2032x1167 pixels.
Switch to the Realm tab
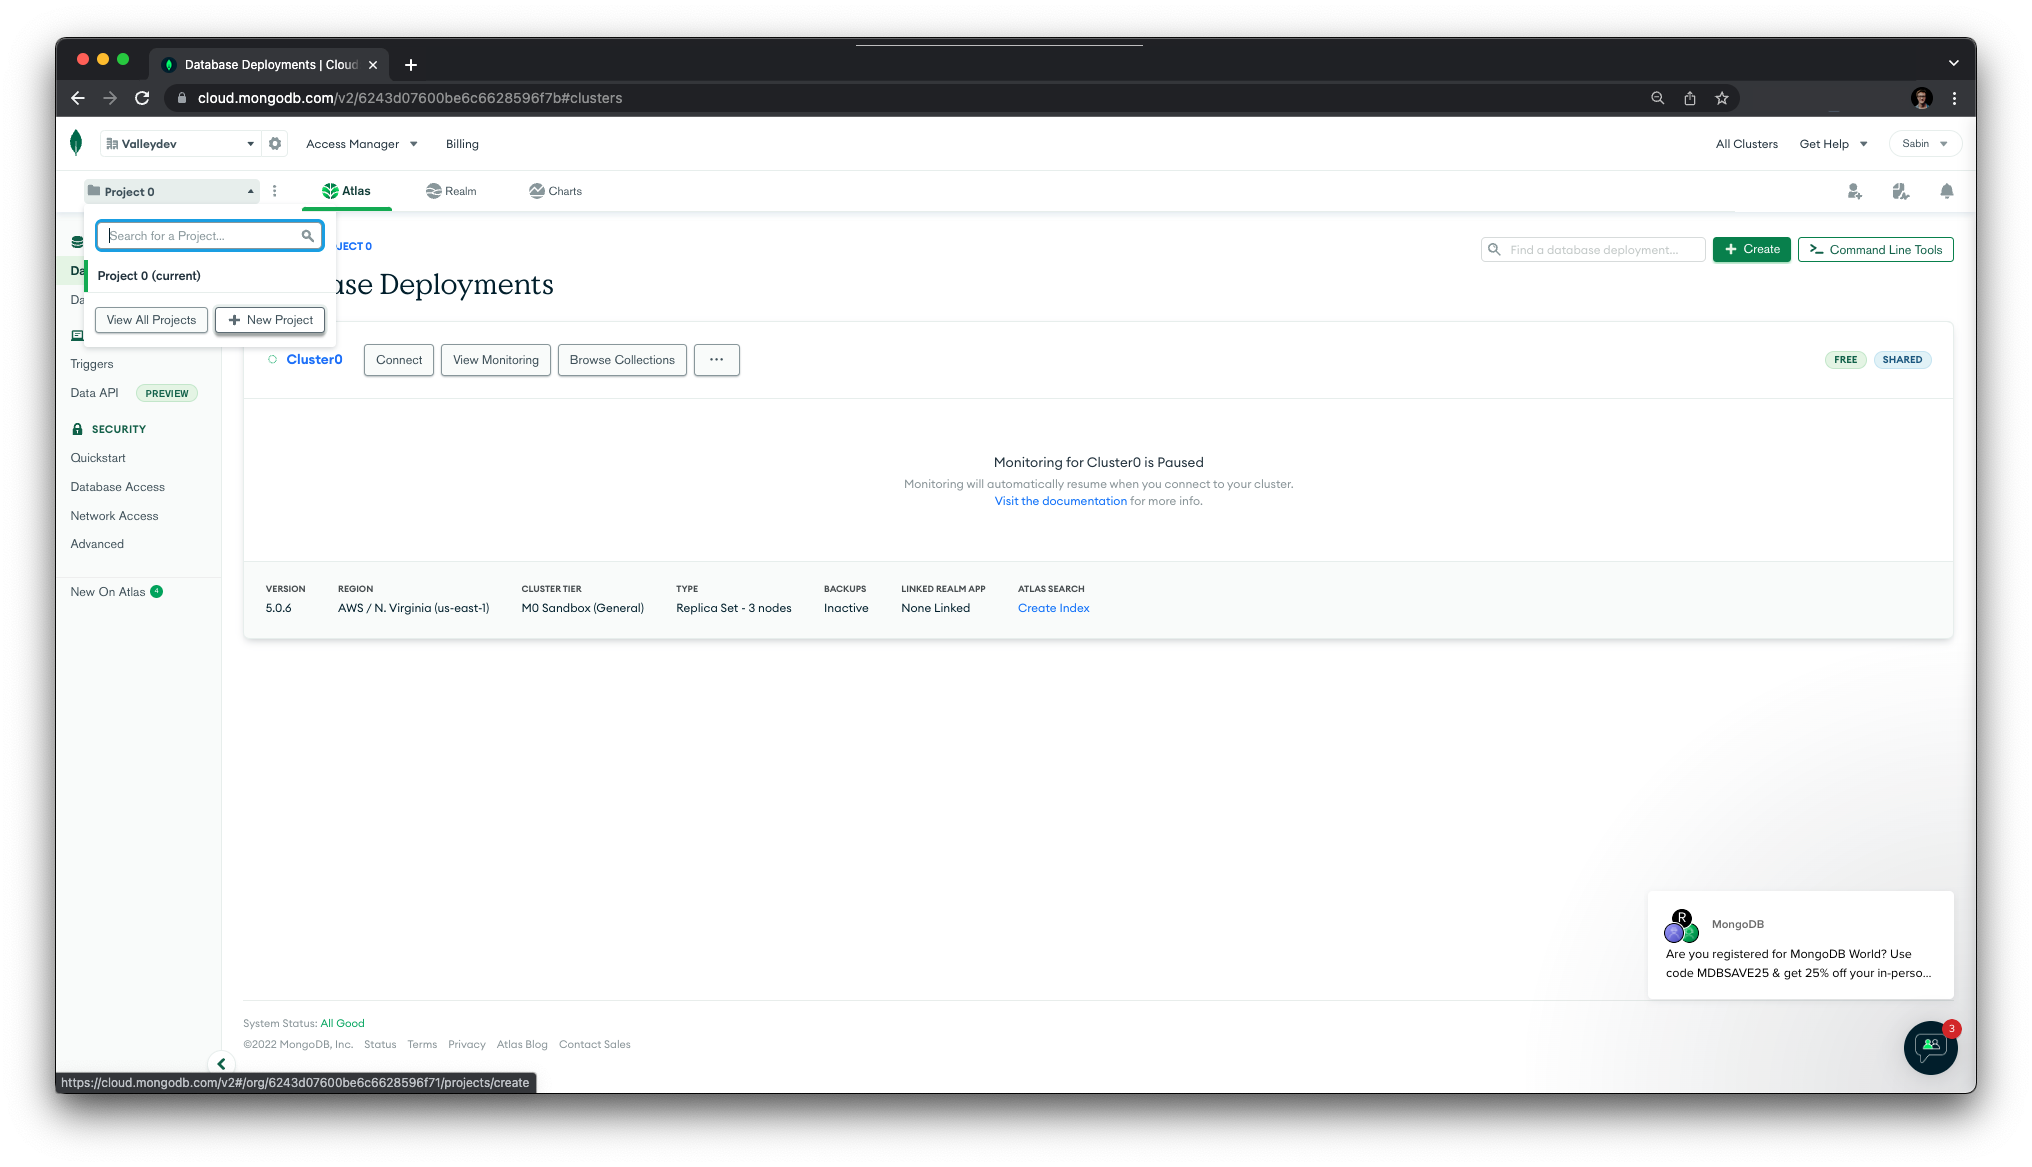(x=451, y=191)
